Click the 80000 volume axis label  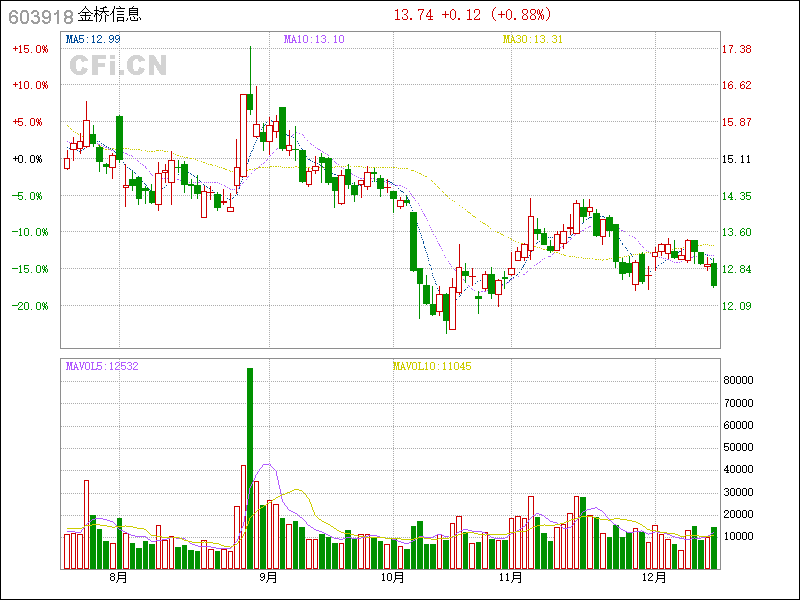pos(738,380)
